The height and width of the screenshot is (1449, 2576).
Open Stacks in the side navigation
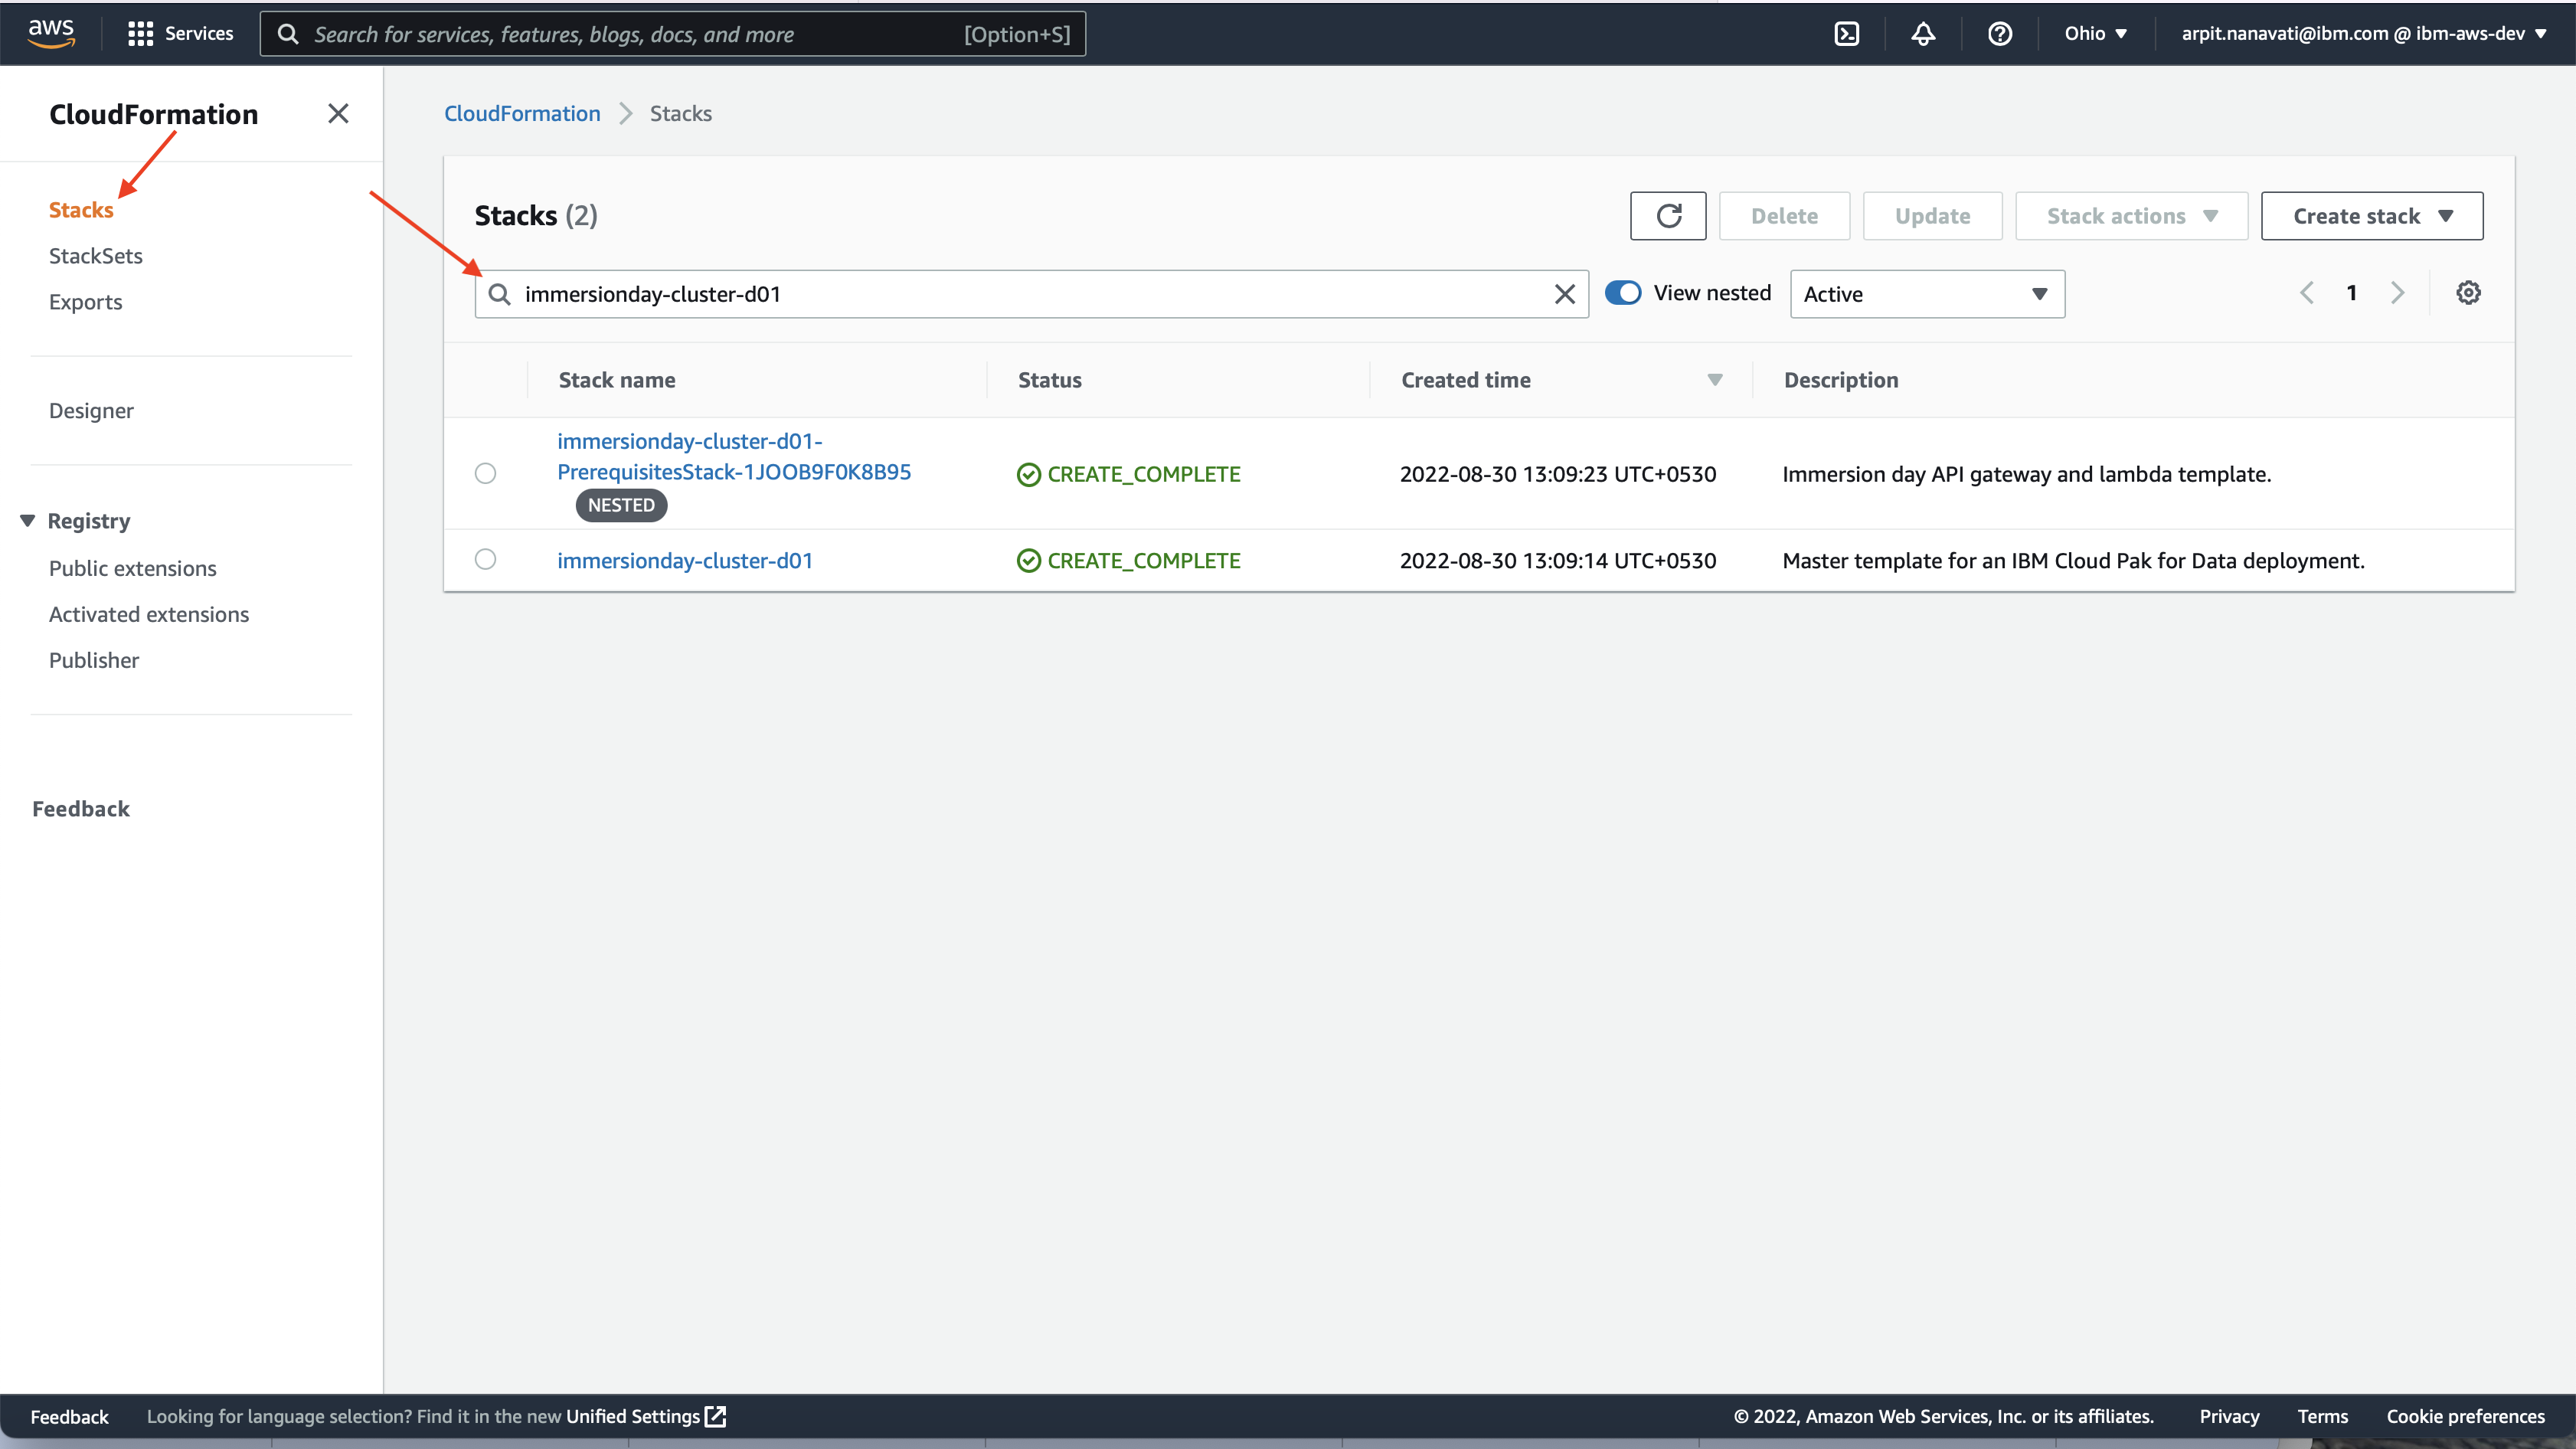pyautogui.click(x=81, y=210)
